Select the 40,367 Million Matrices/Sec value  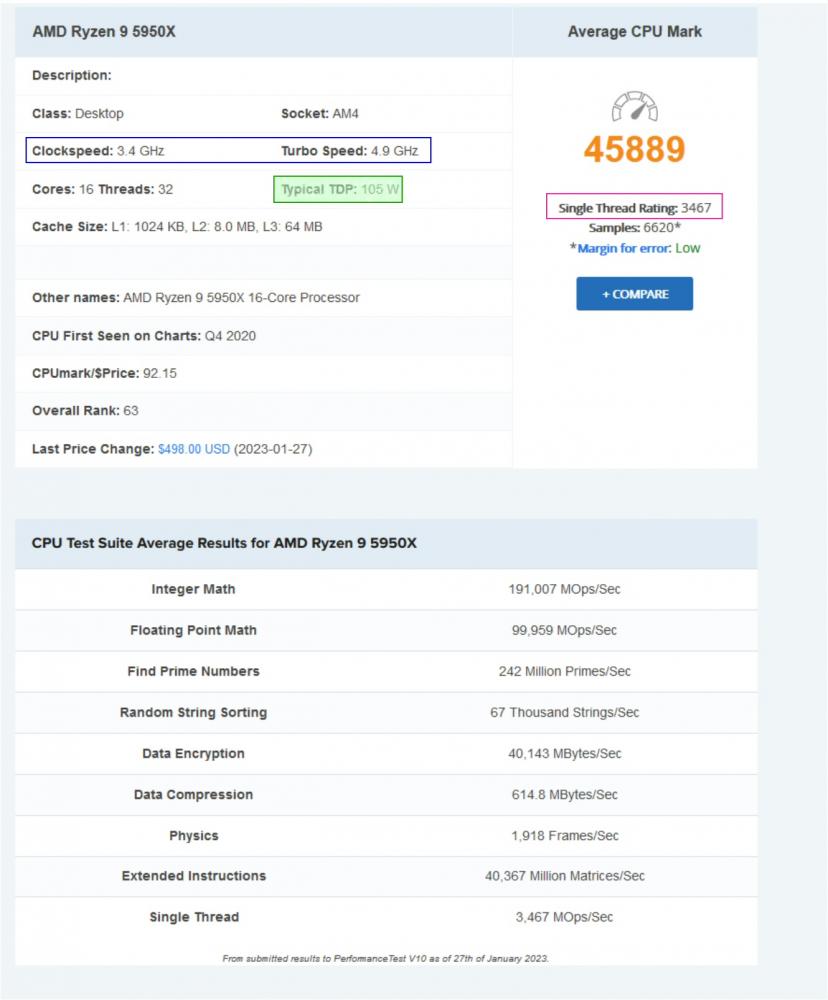[x=565, y=876]
